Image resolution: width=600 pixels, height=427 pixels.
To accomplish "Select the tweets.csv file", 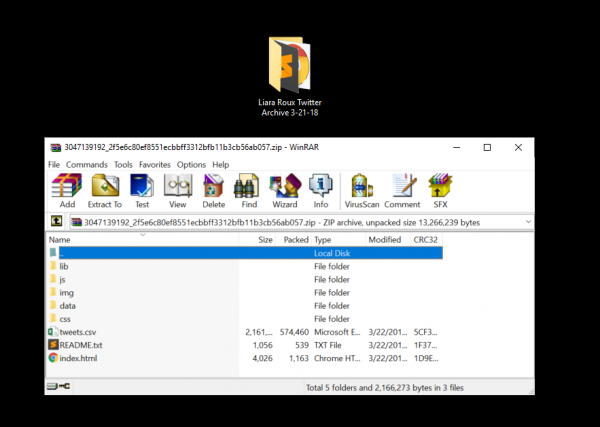I will tap(77, 331).
